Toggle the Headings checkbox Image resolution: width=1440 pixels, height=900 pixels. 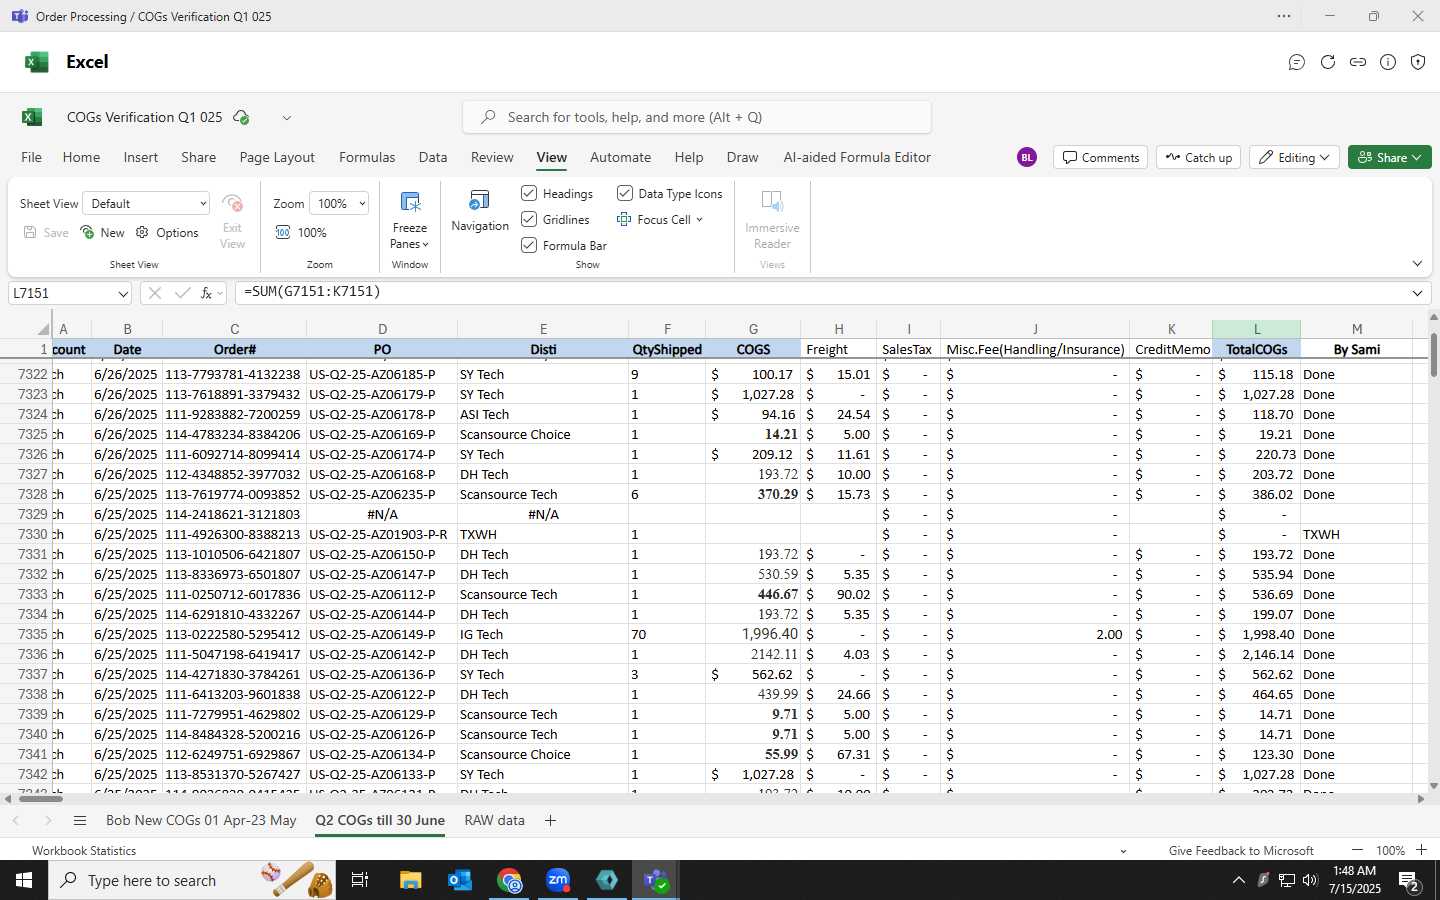529,193
